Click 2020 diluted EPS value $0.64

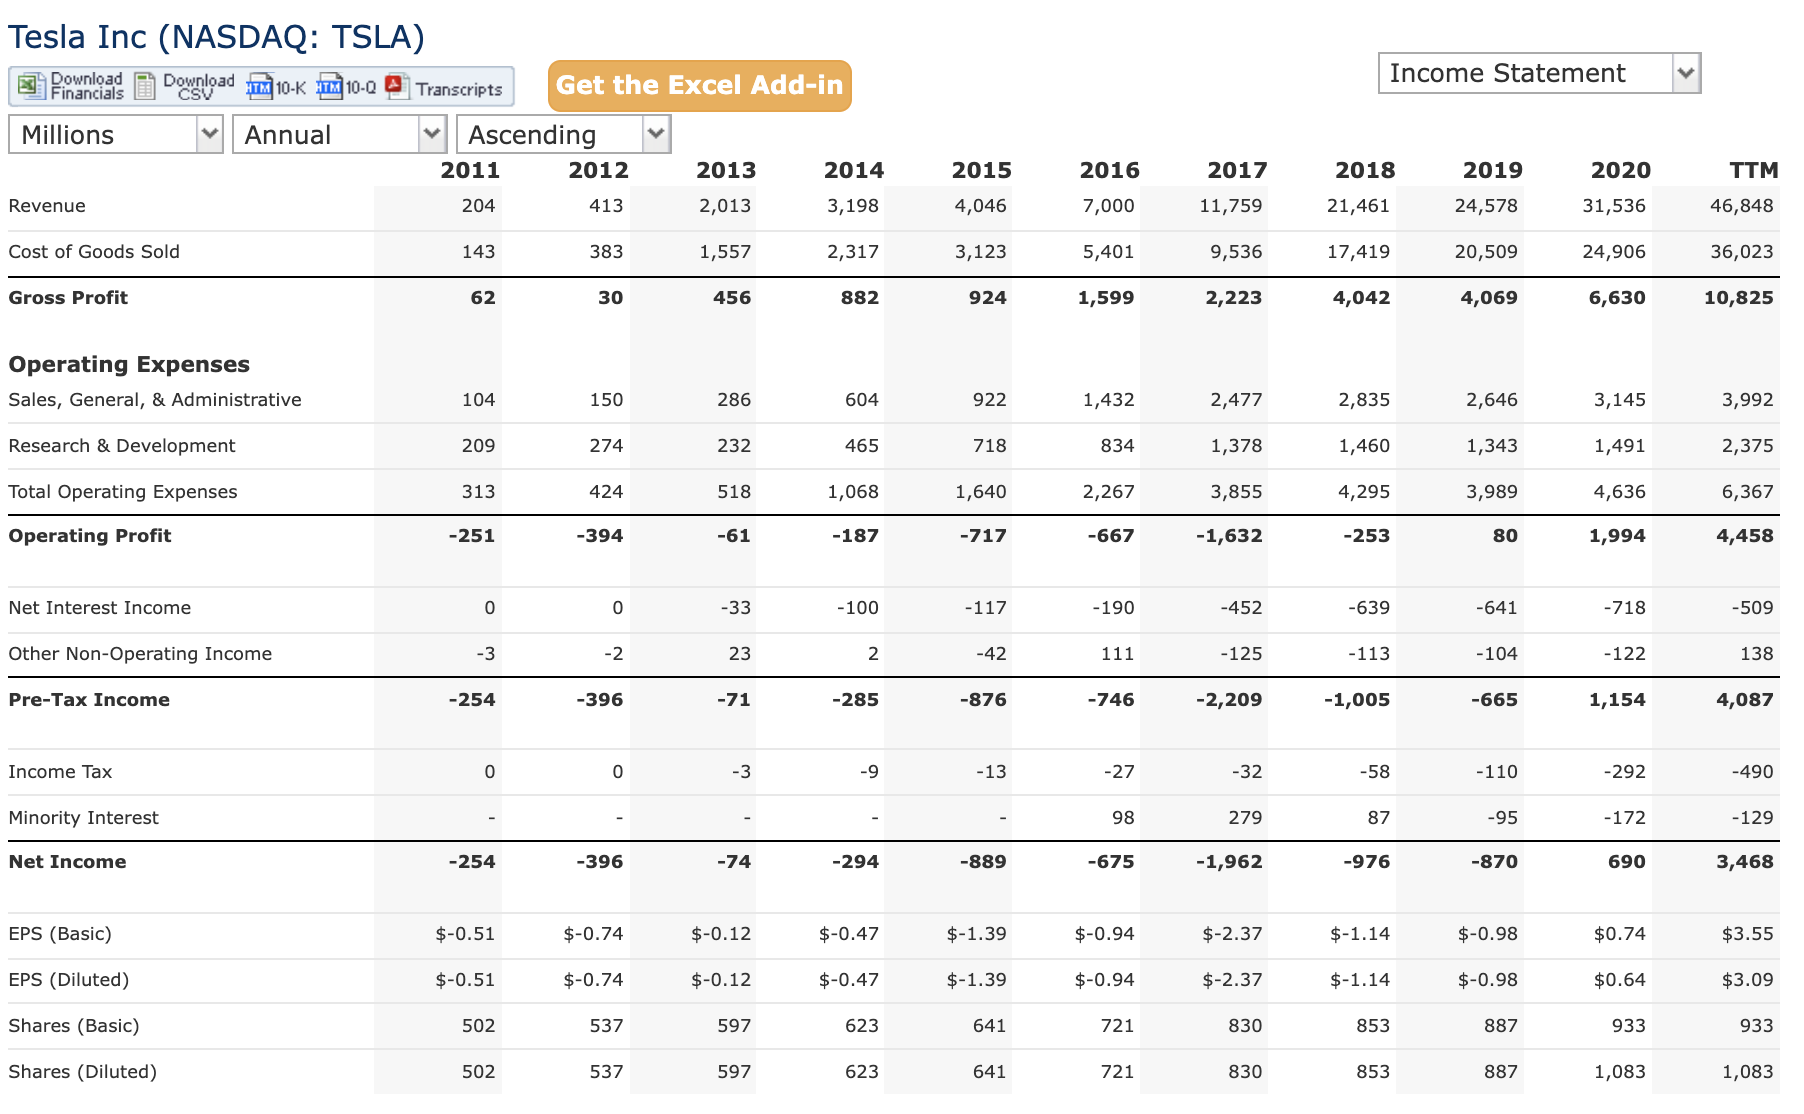pyautogui.click(x=1620, y=980)
